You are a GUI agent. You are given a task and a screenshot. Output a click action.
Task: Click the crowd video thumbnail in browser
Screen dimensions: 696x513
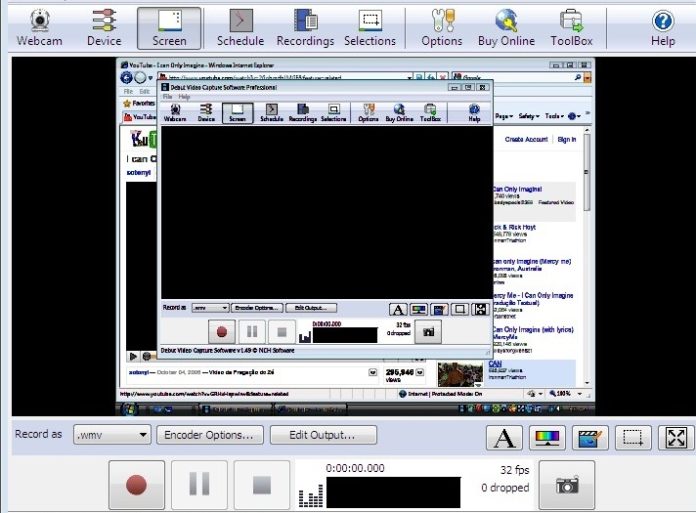(x=460, y=374)
